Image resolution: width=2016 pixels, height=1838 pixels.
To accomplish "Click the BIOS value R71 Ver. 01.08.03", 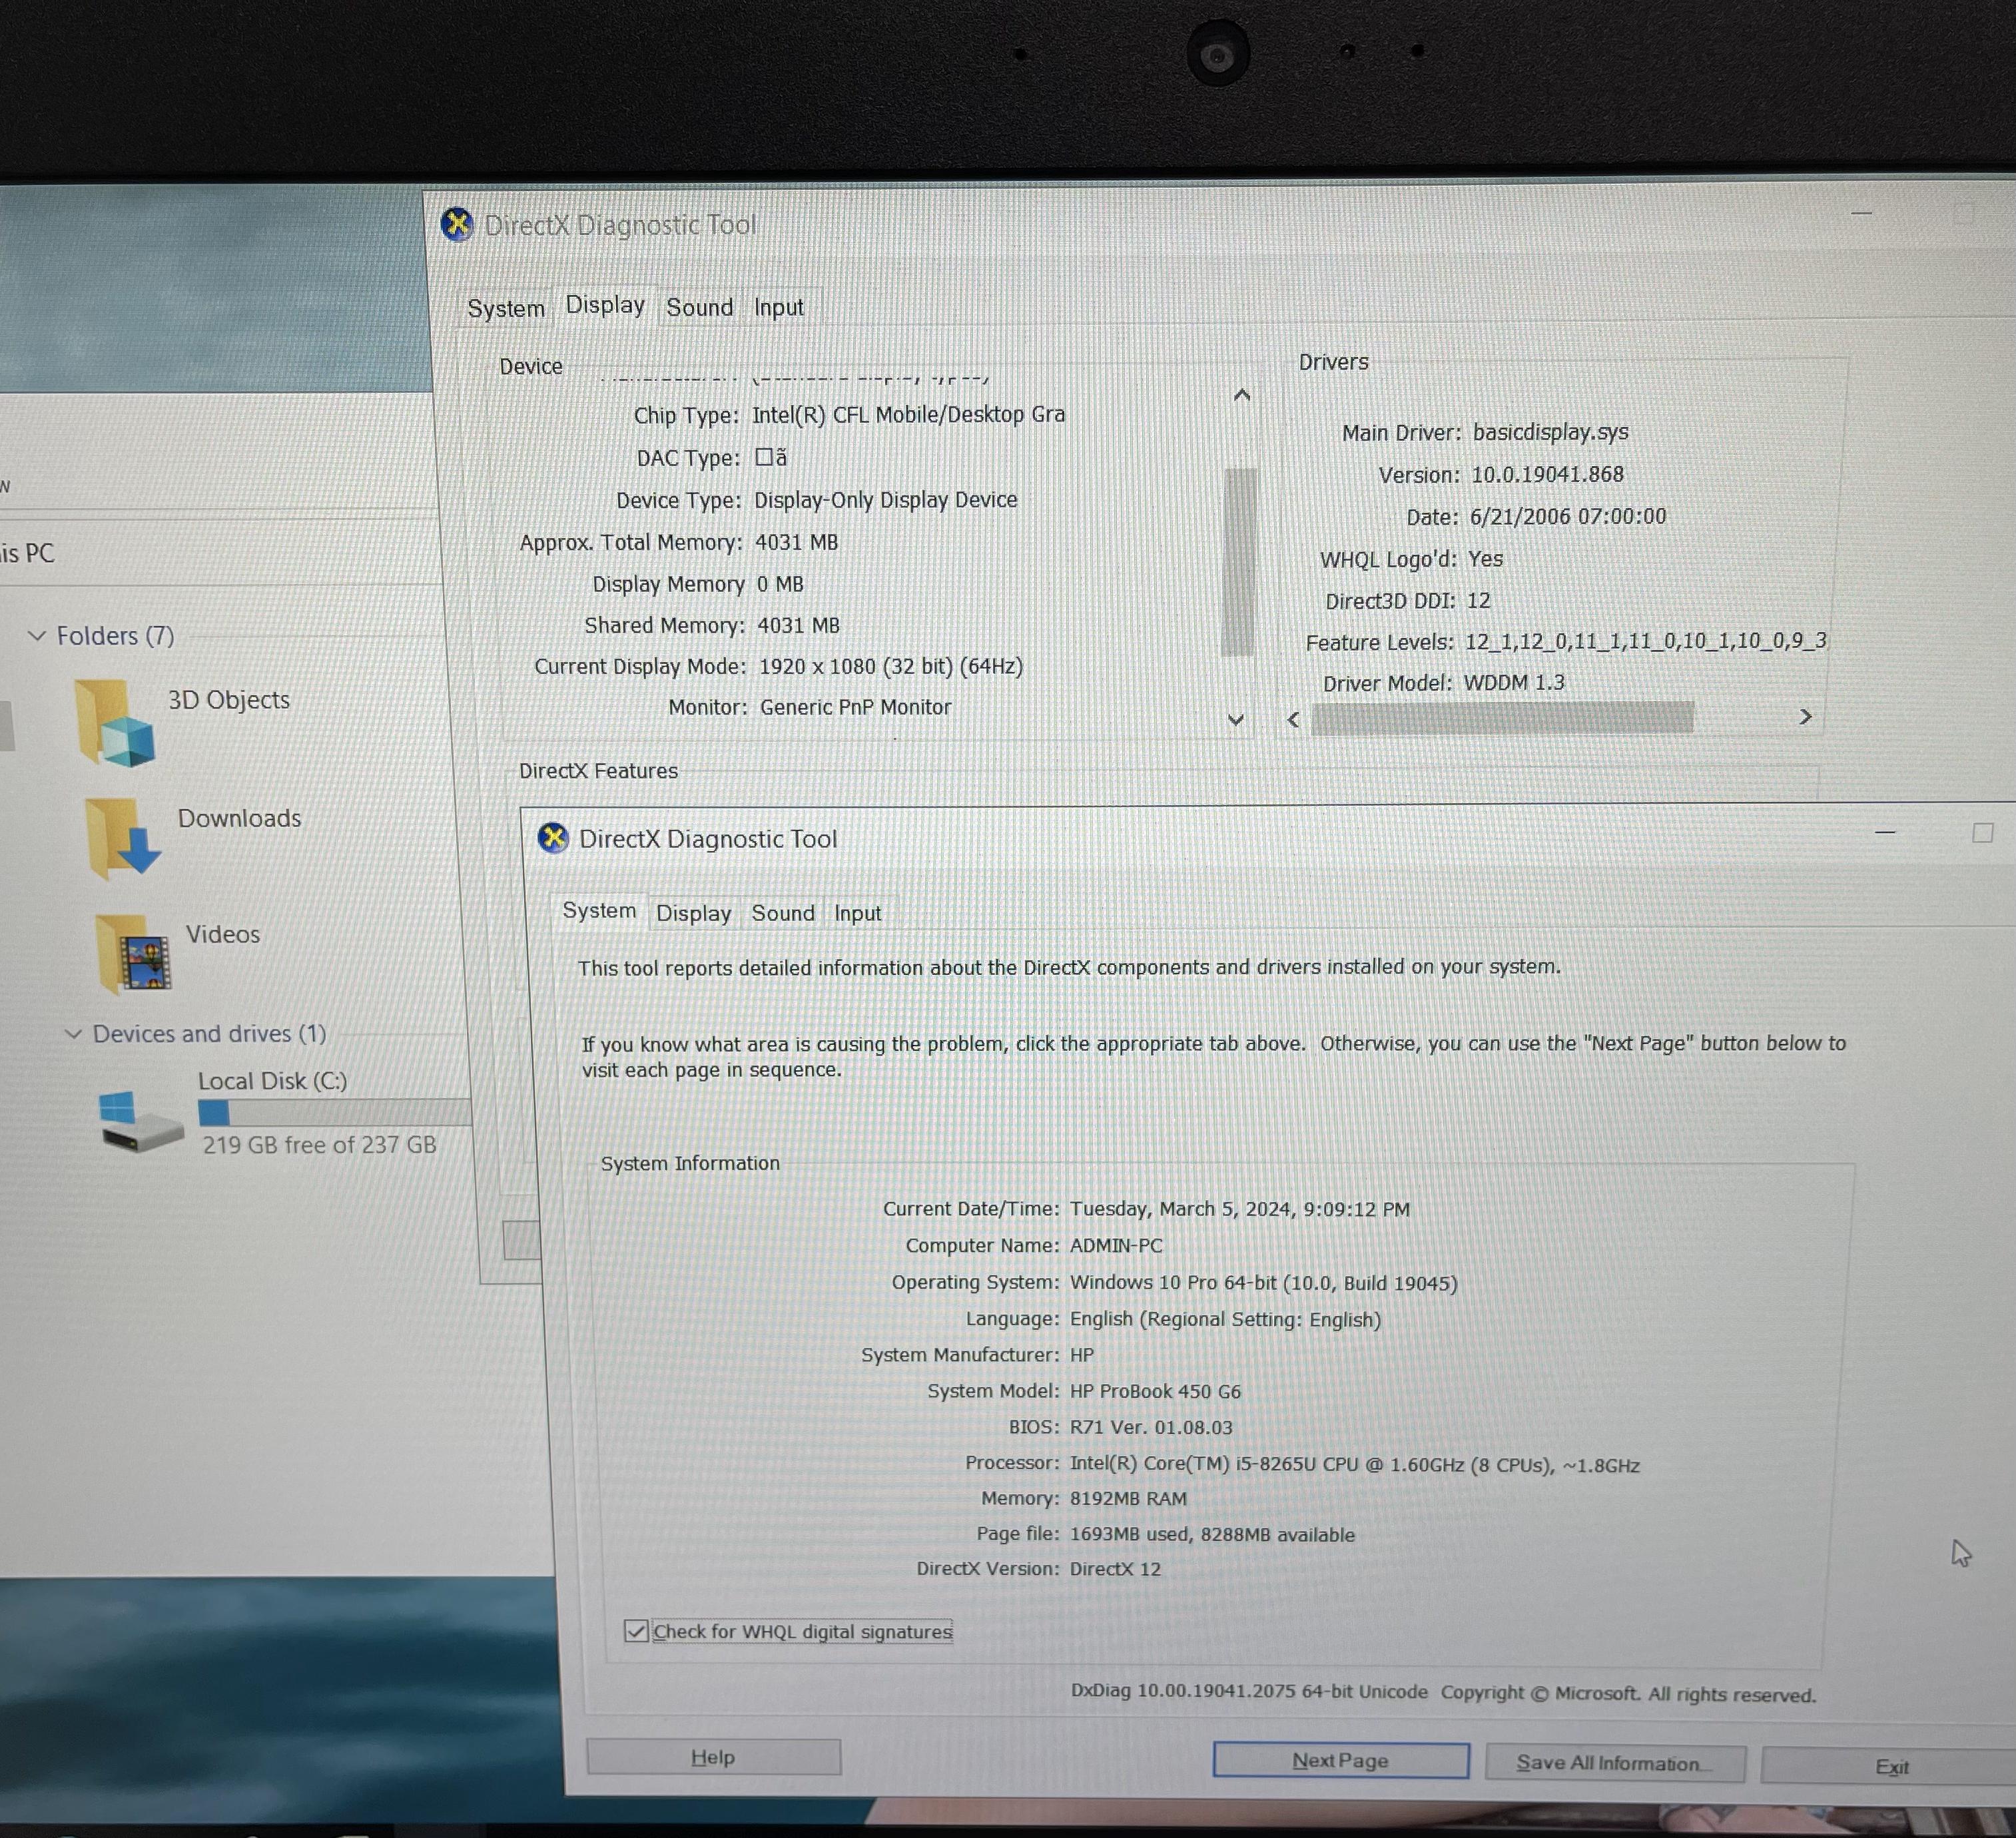I will point(1151,1427).
